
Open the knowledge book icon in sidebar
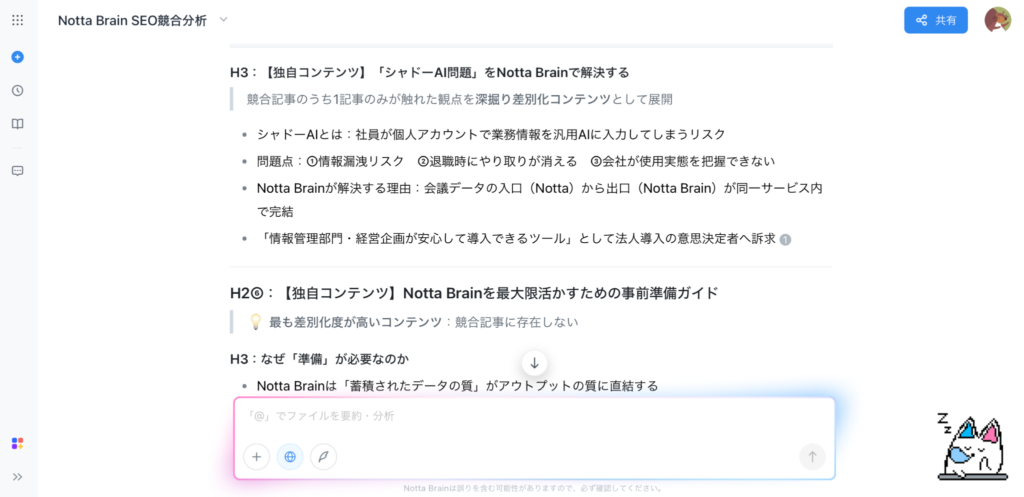18,124
